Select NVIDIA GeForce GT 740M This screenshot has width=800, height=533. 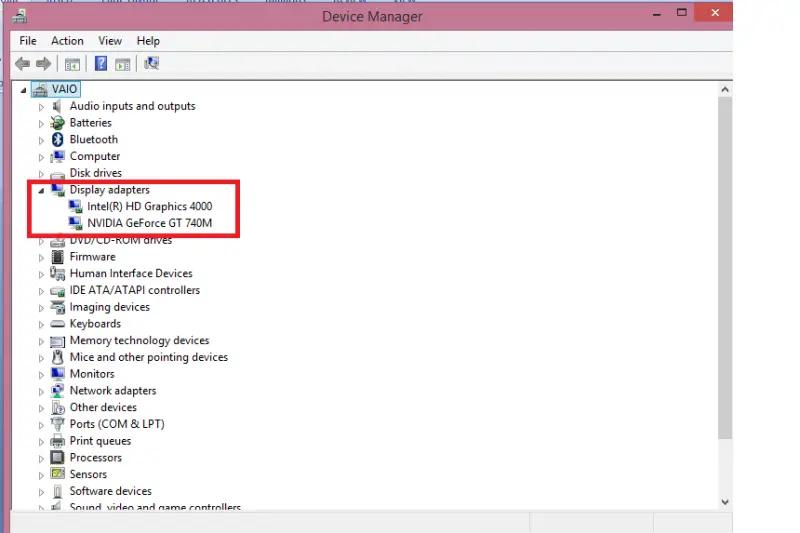click(x=149, y=223)
